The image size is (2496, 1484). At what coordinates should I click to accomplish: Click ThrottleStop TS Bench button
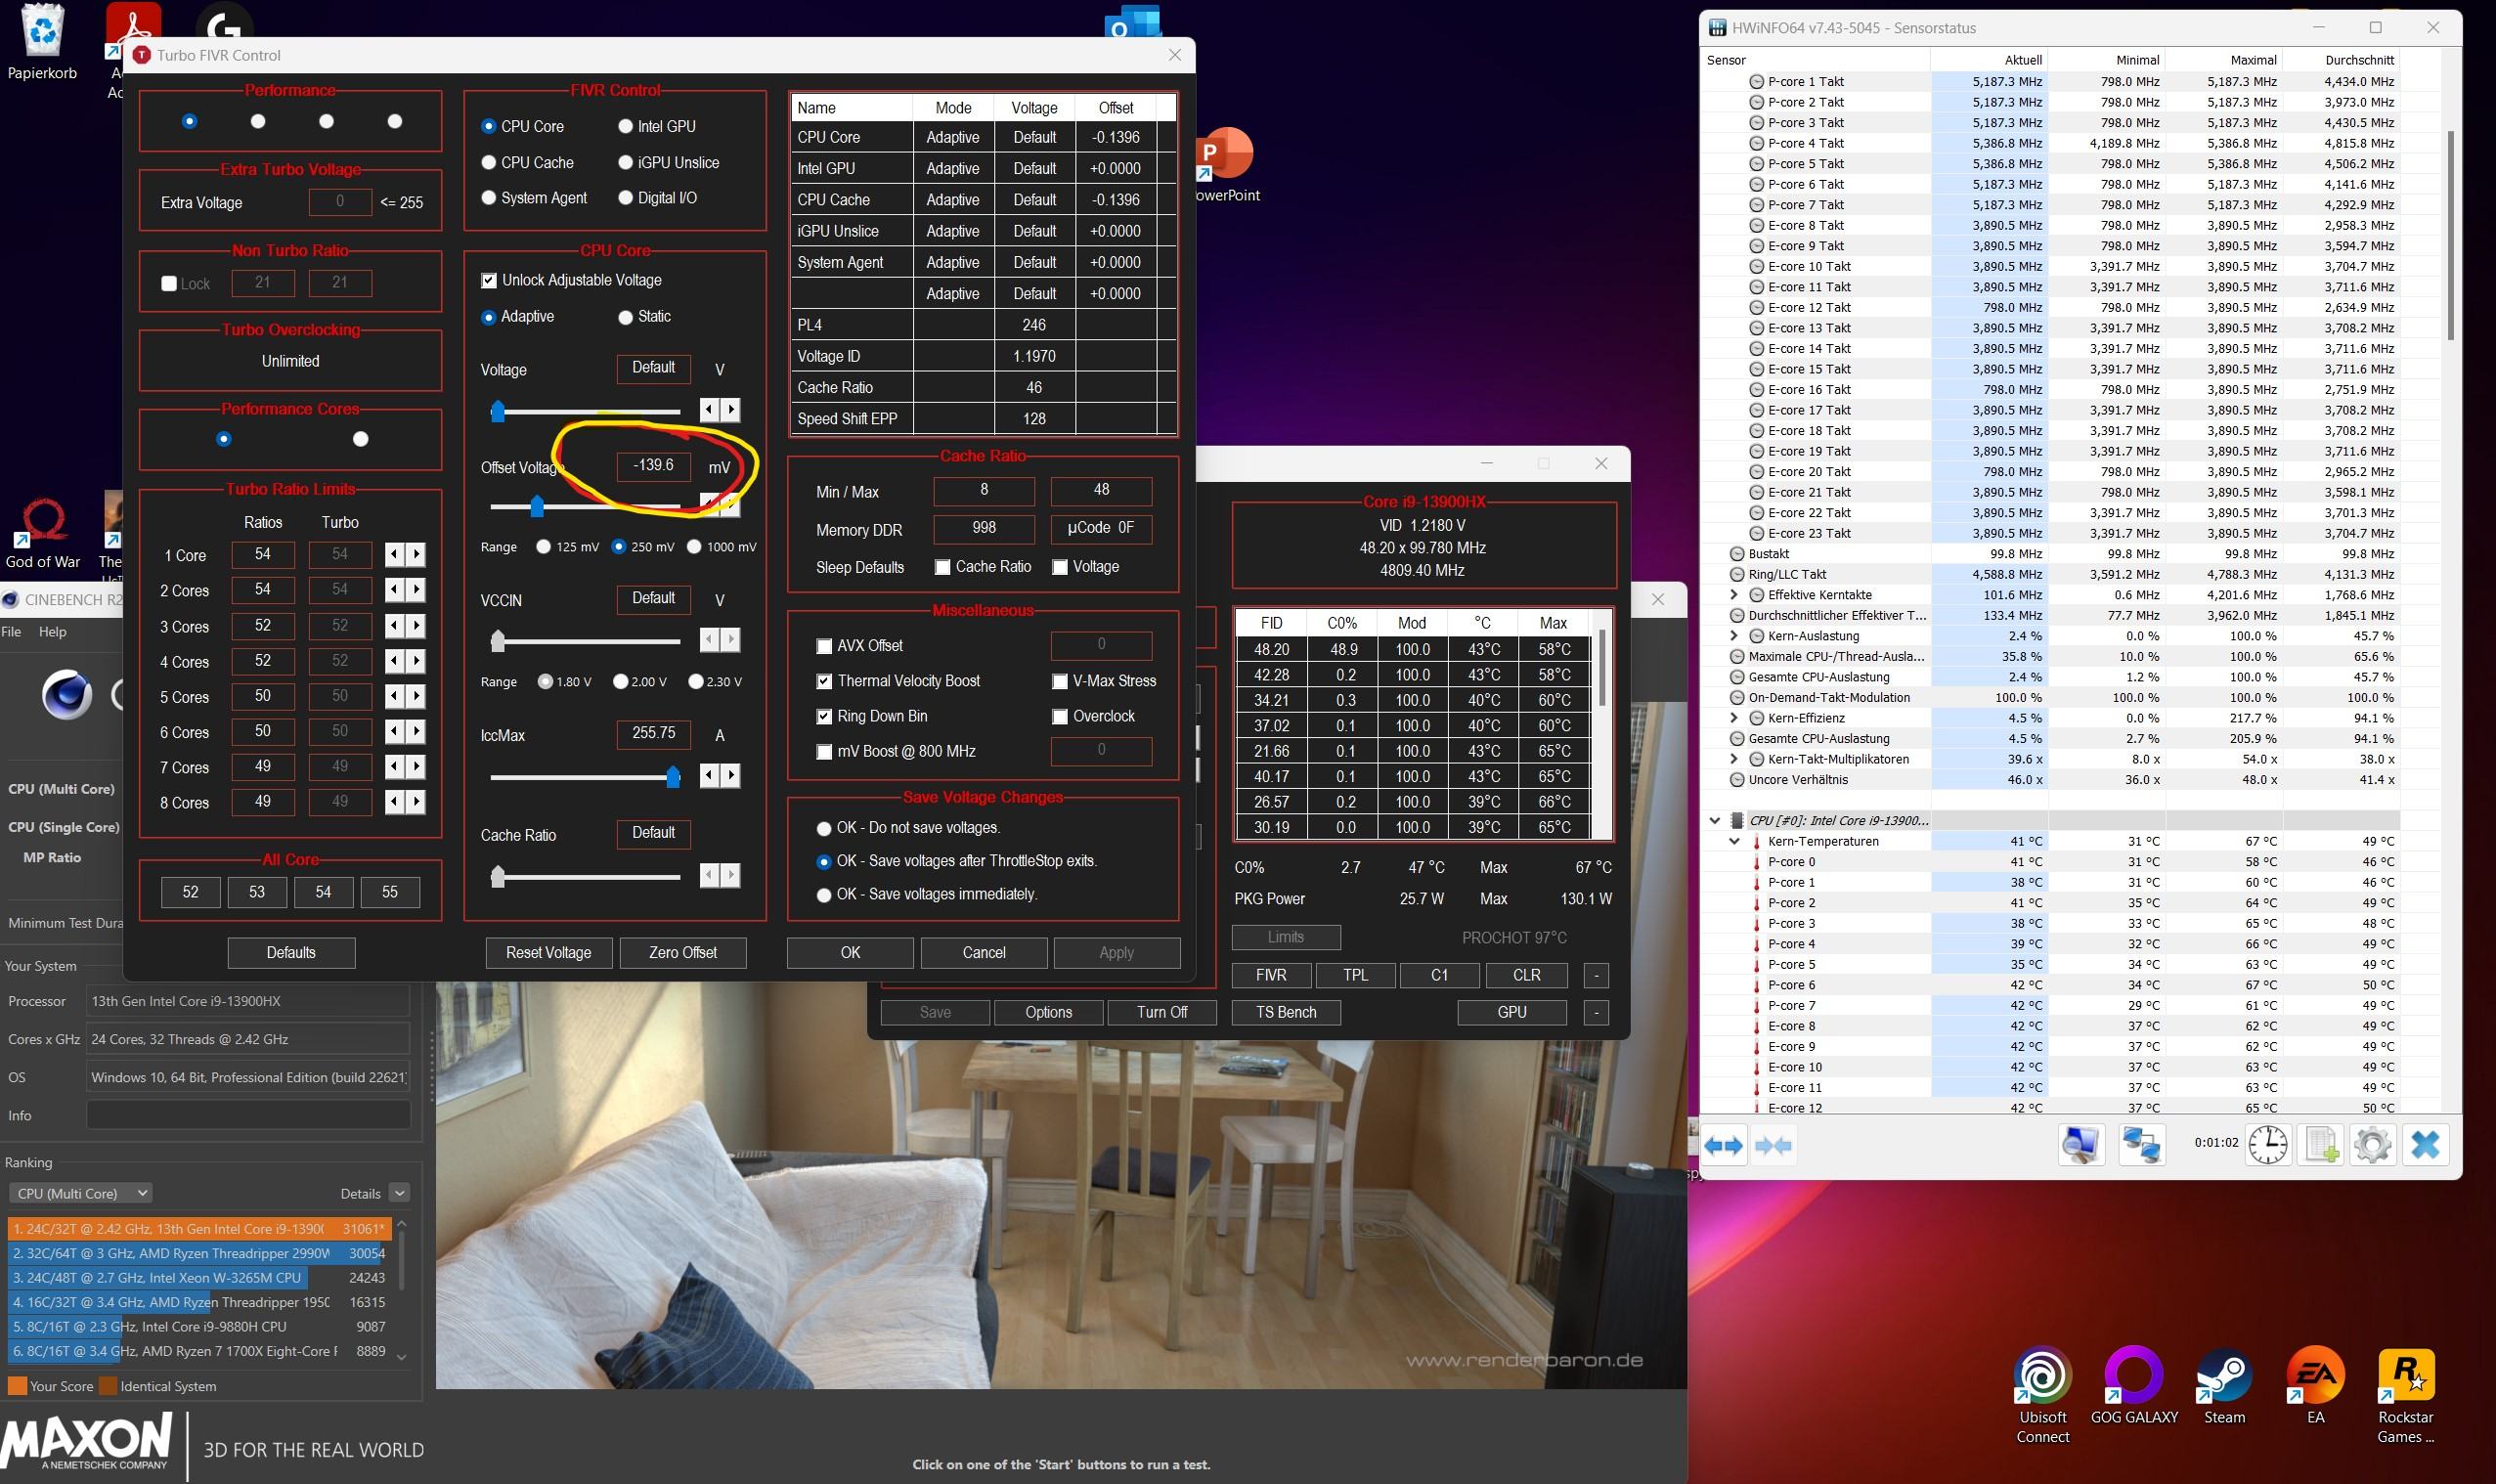click(1286, 1012)
